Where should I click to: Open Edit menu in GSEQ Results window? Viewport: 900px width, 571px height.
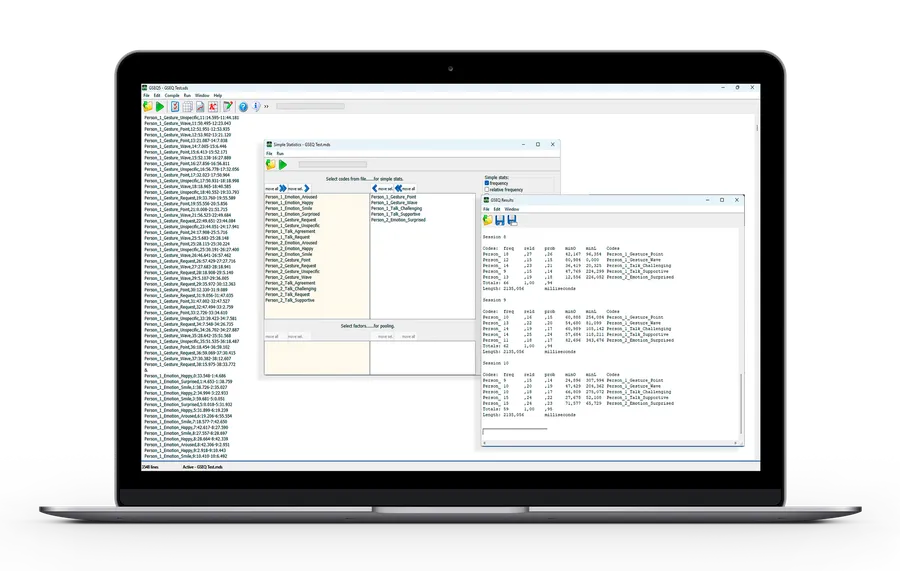pos(497,209)
